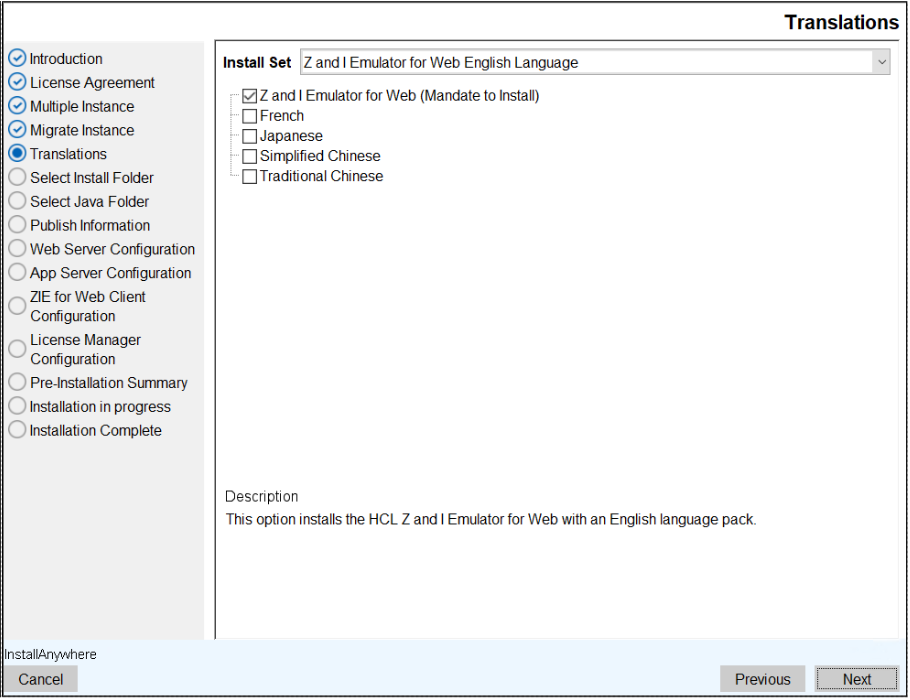
Task: Click the Next button
Action: (x=857, y=679)
